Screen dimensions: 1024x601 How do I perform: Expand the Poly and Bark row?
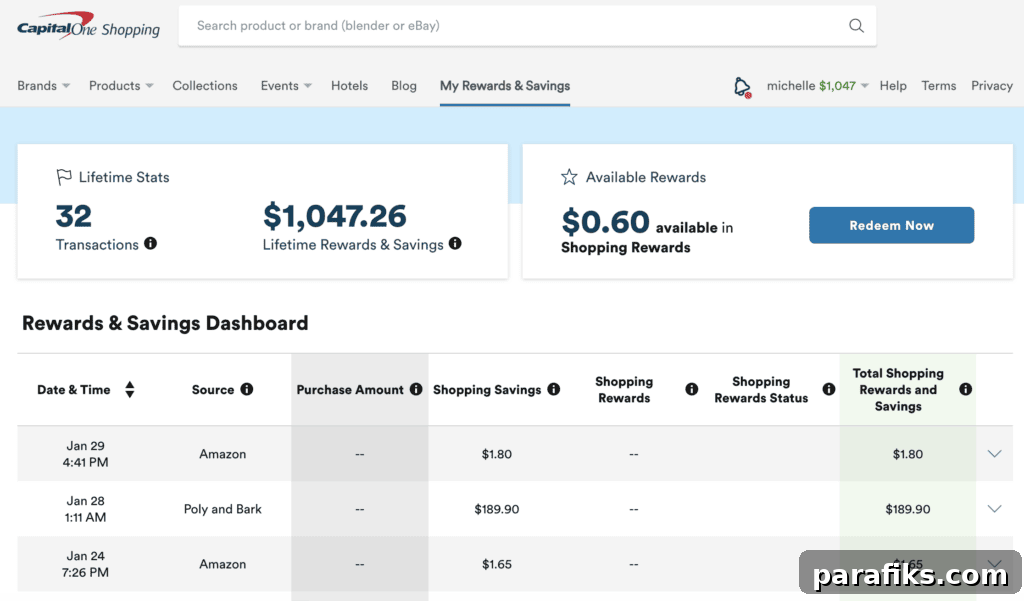pos(994,508)
